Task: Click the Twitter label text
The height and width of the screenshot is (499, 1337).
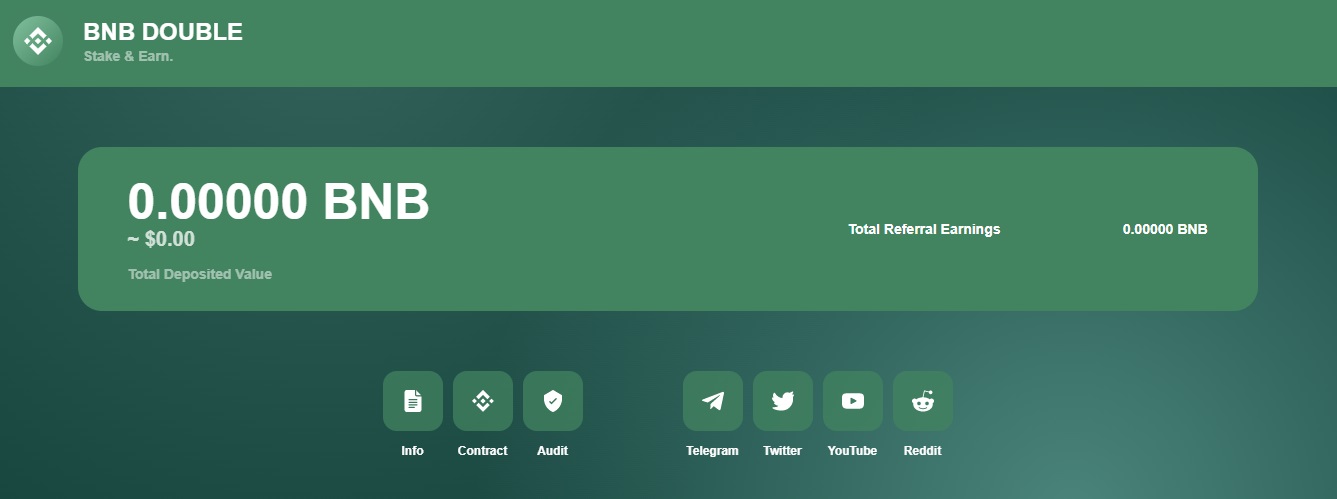Action: point(782,451)
